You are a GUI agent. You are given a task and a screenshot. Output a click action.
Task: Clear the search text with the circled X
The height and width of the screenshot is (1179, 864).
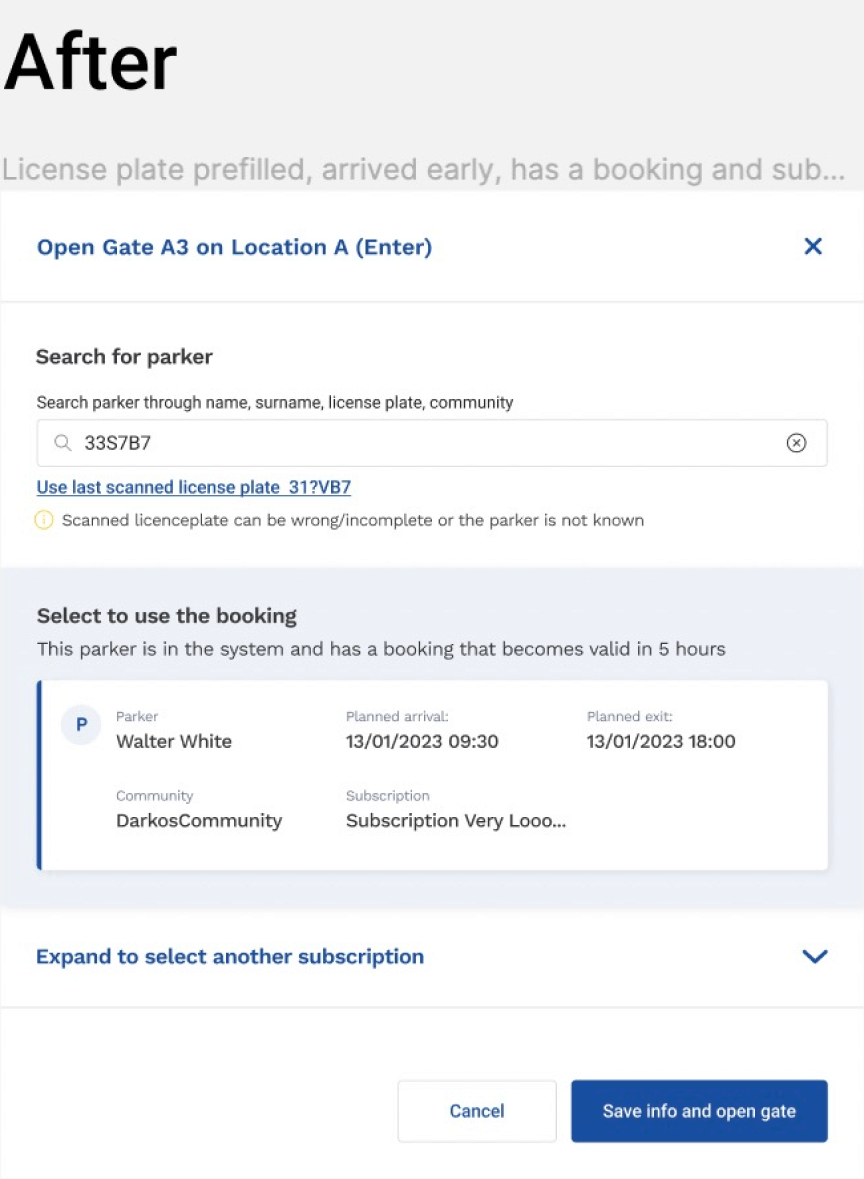click(796, 443)
